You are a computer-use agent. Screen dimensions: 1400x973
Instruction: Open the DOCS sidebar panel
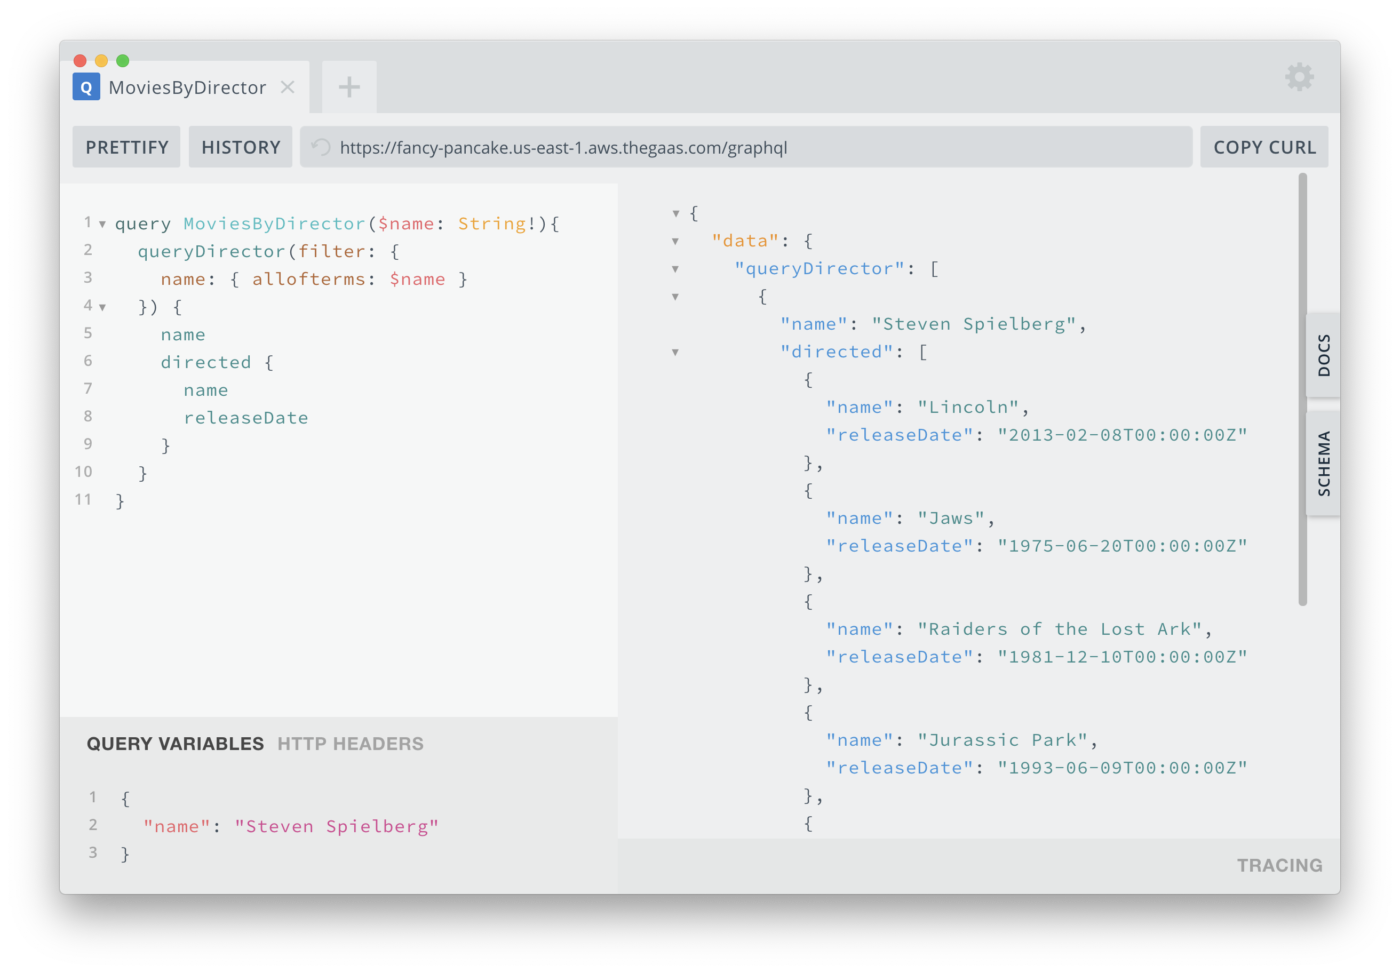(1323, 355)
